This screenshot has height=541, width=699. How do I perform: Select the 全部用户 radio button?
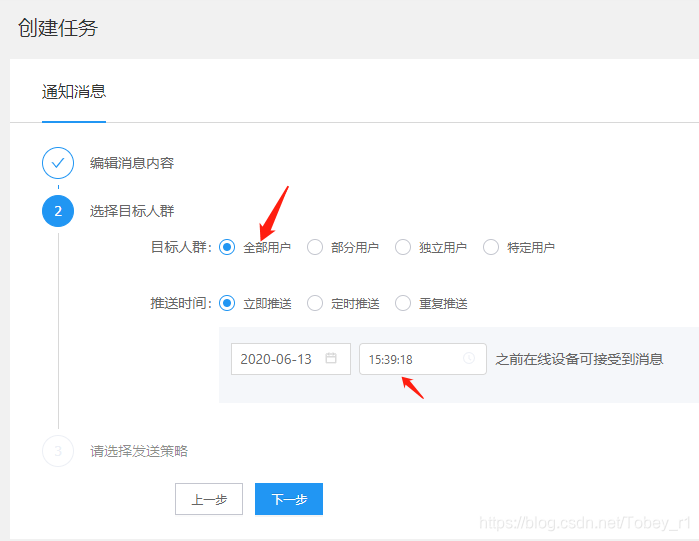(x=227, y=247)
